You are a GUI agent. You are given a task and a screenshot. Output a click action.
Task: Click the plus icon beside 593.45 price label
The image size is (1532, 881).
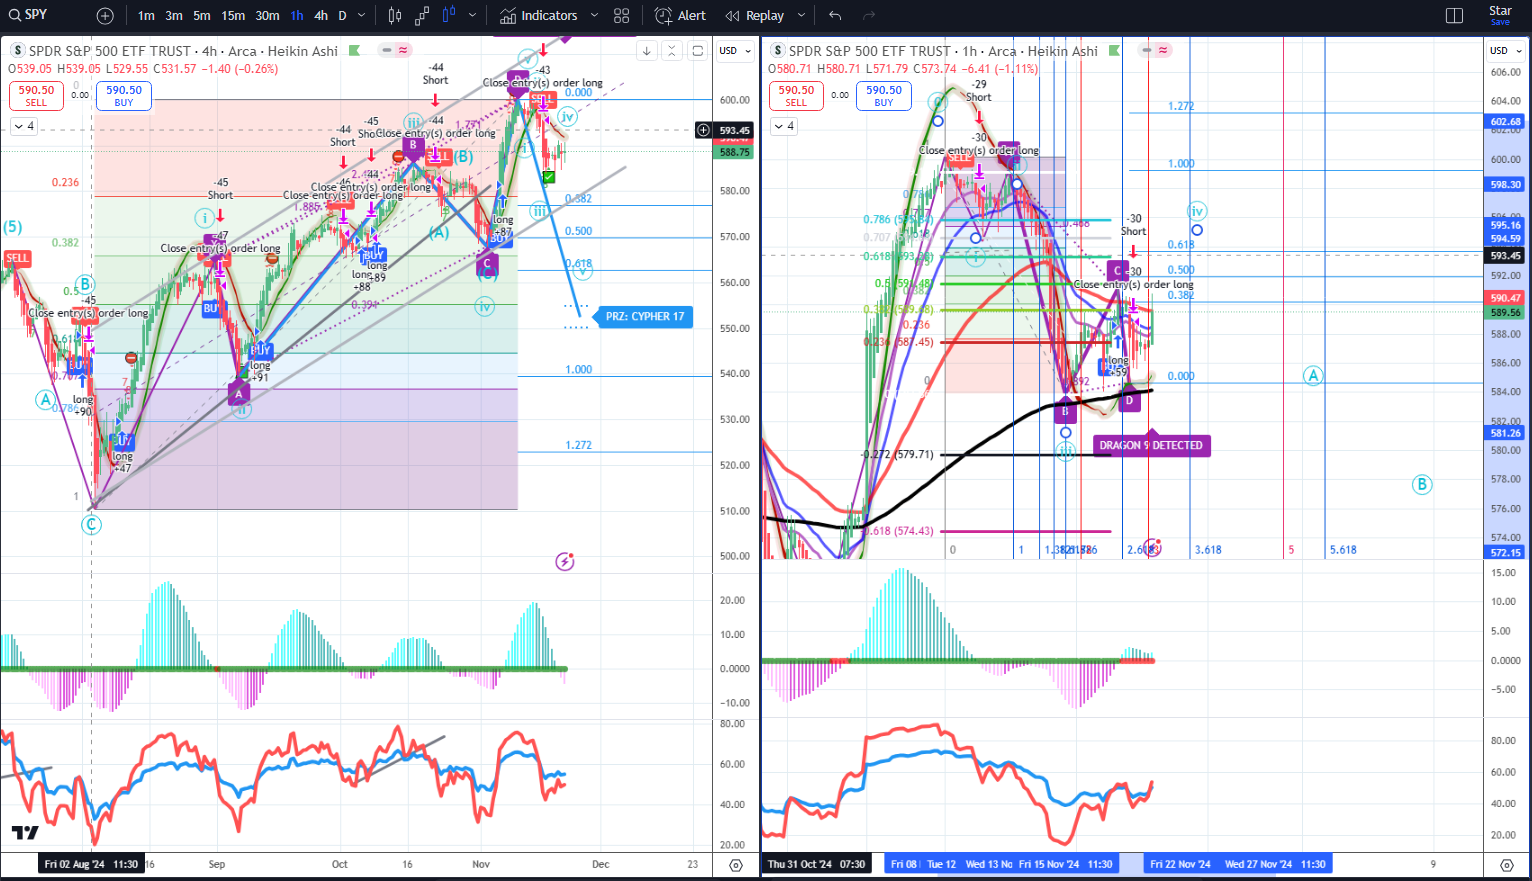703,130
